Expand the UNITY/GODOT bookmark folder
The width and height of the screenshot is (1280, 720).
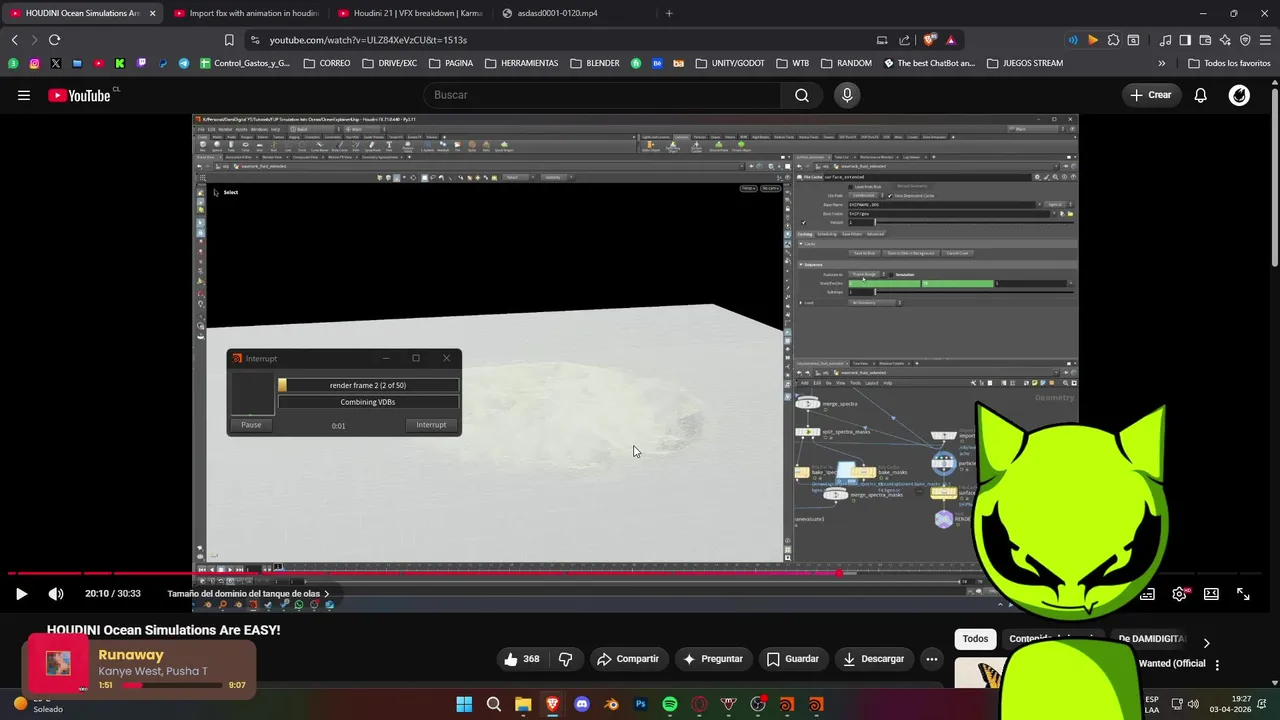pos(730,63)
